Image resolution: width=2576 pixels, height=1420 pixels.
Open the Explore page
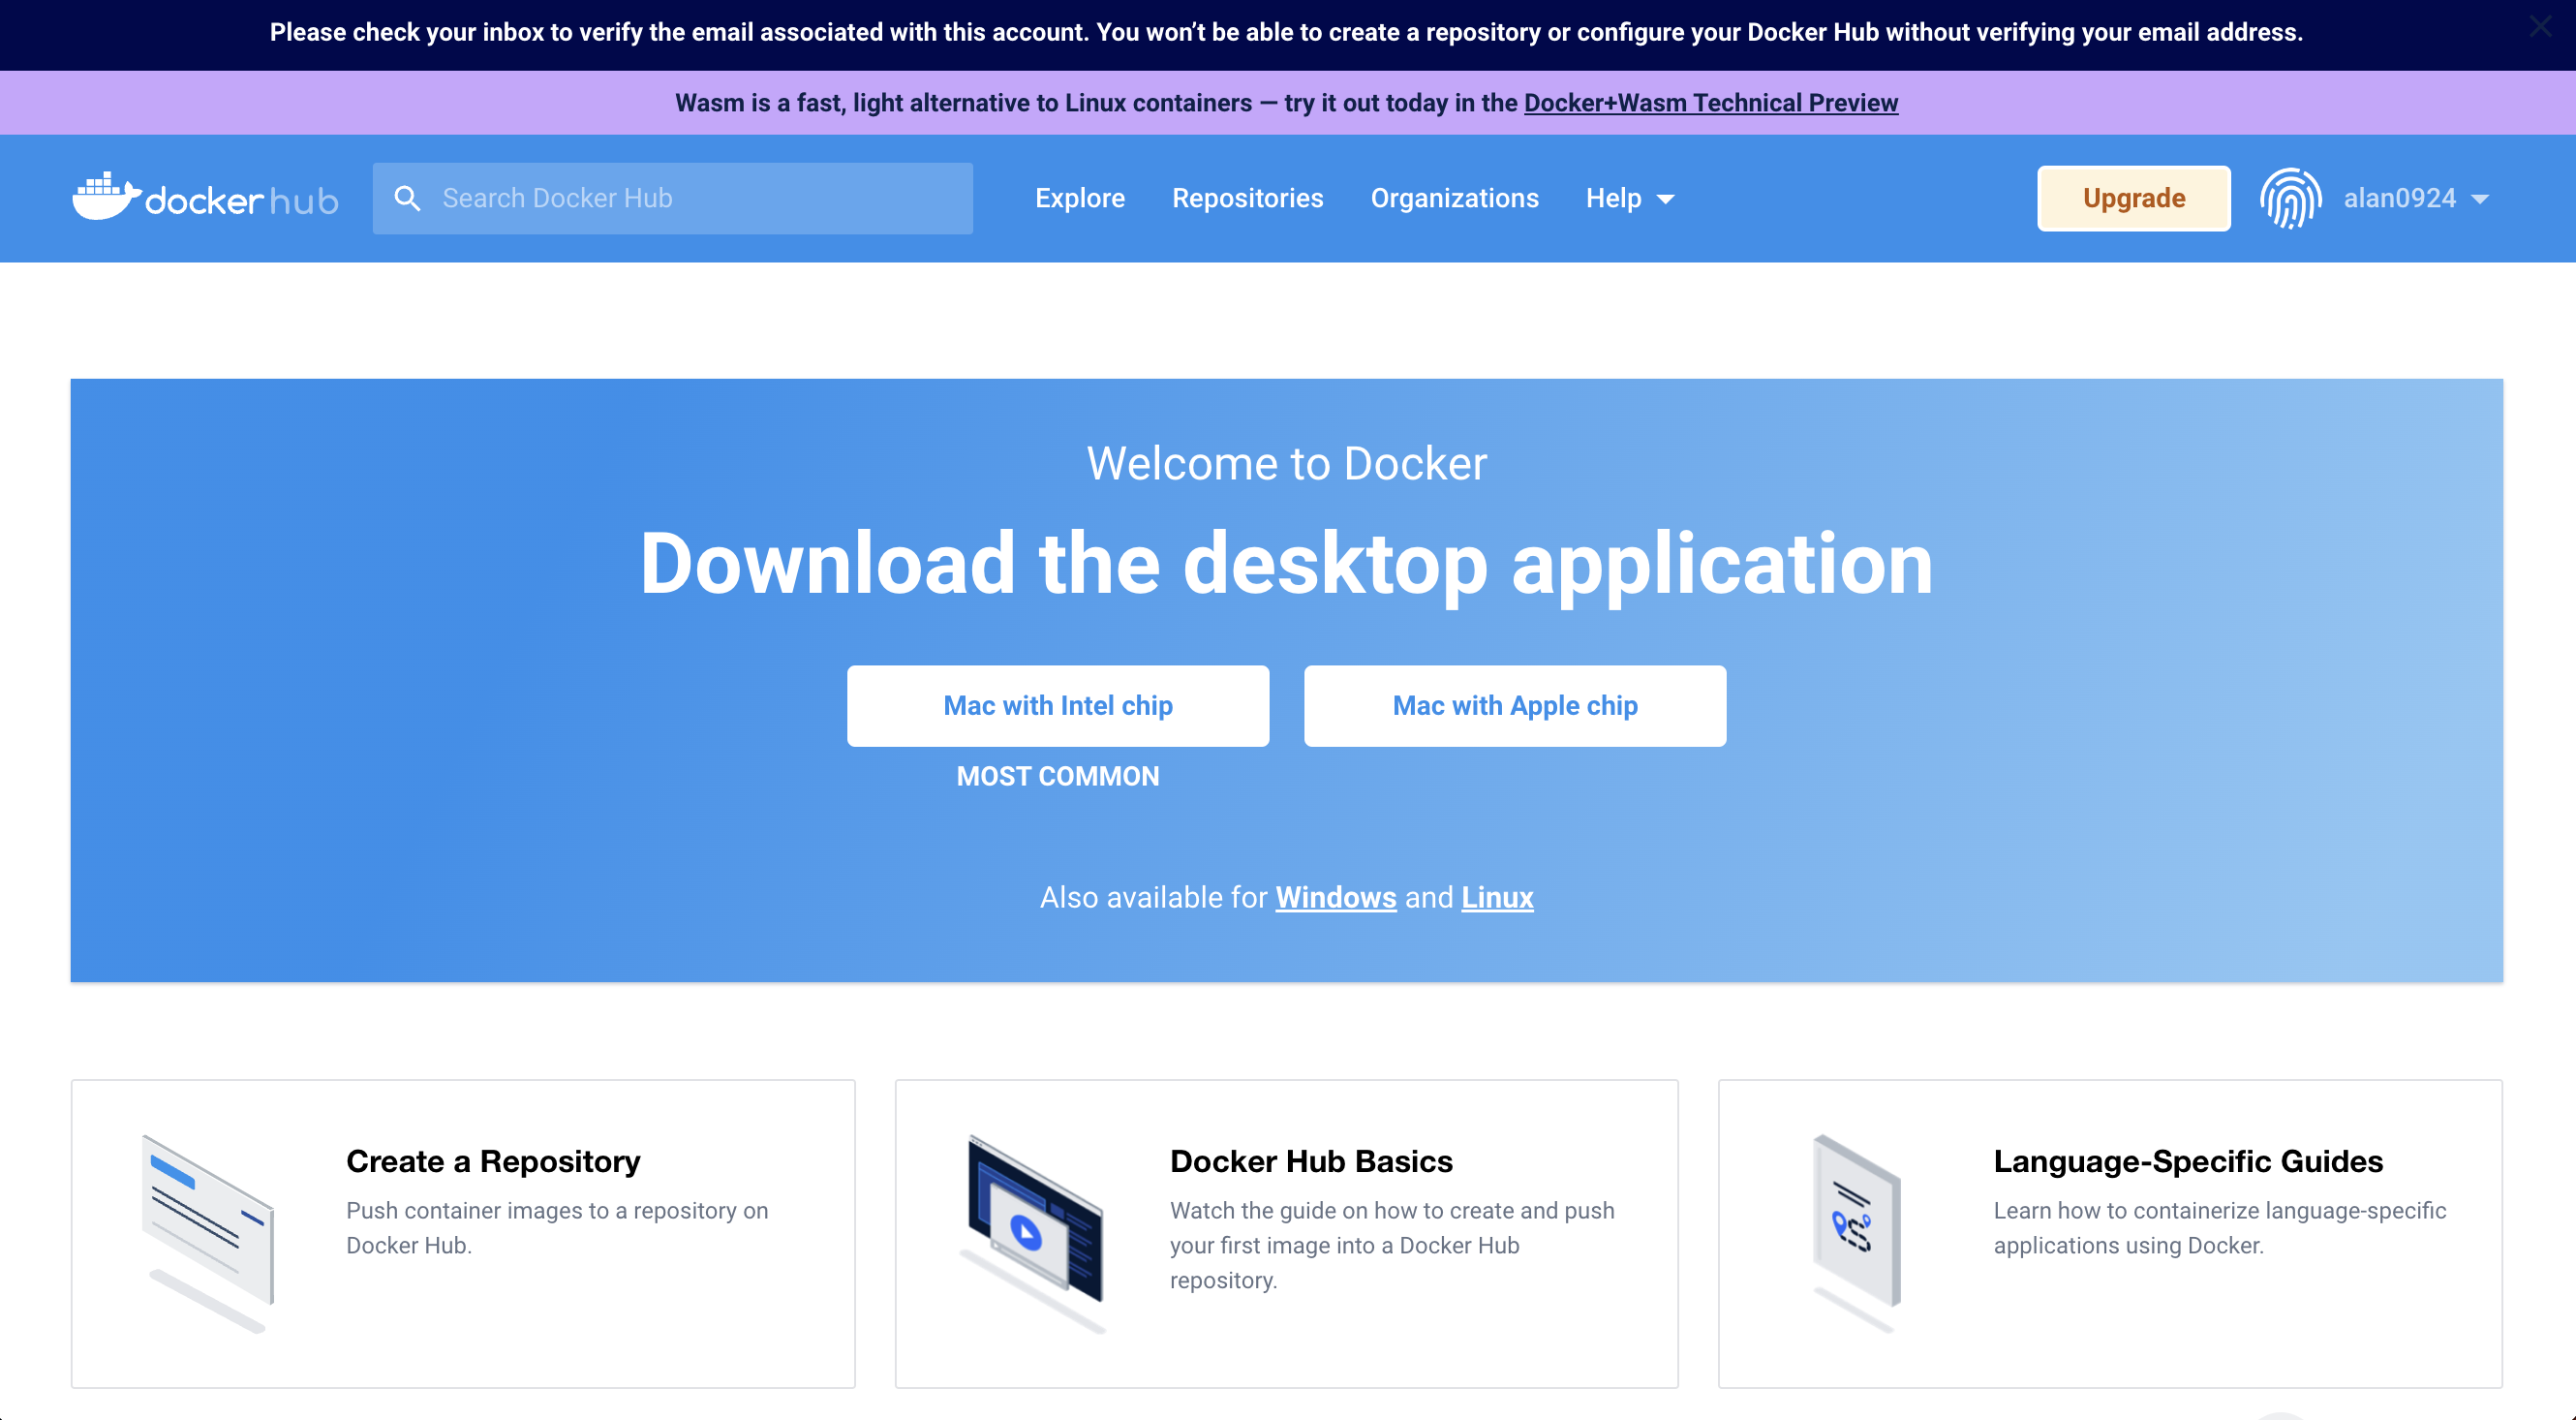[x=1080, y=198]
